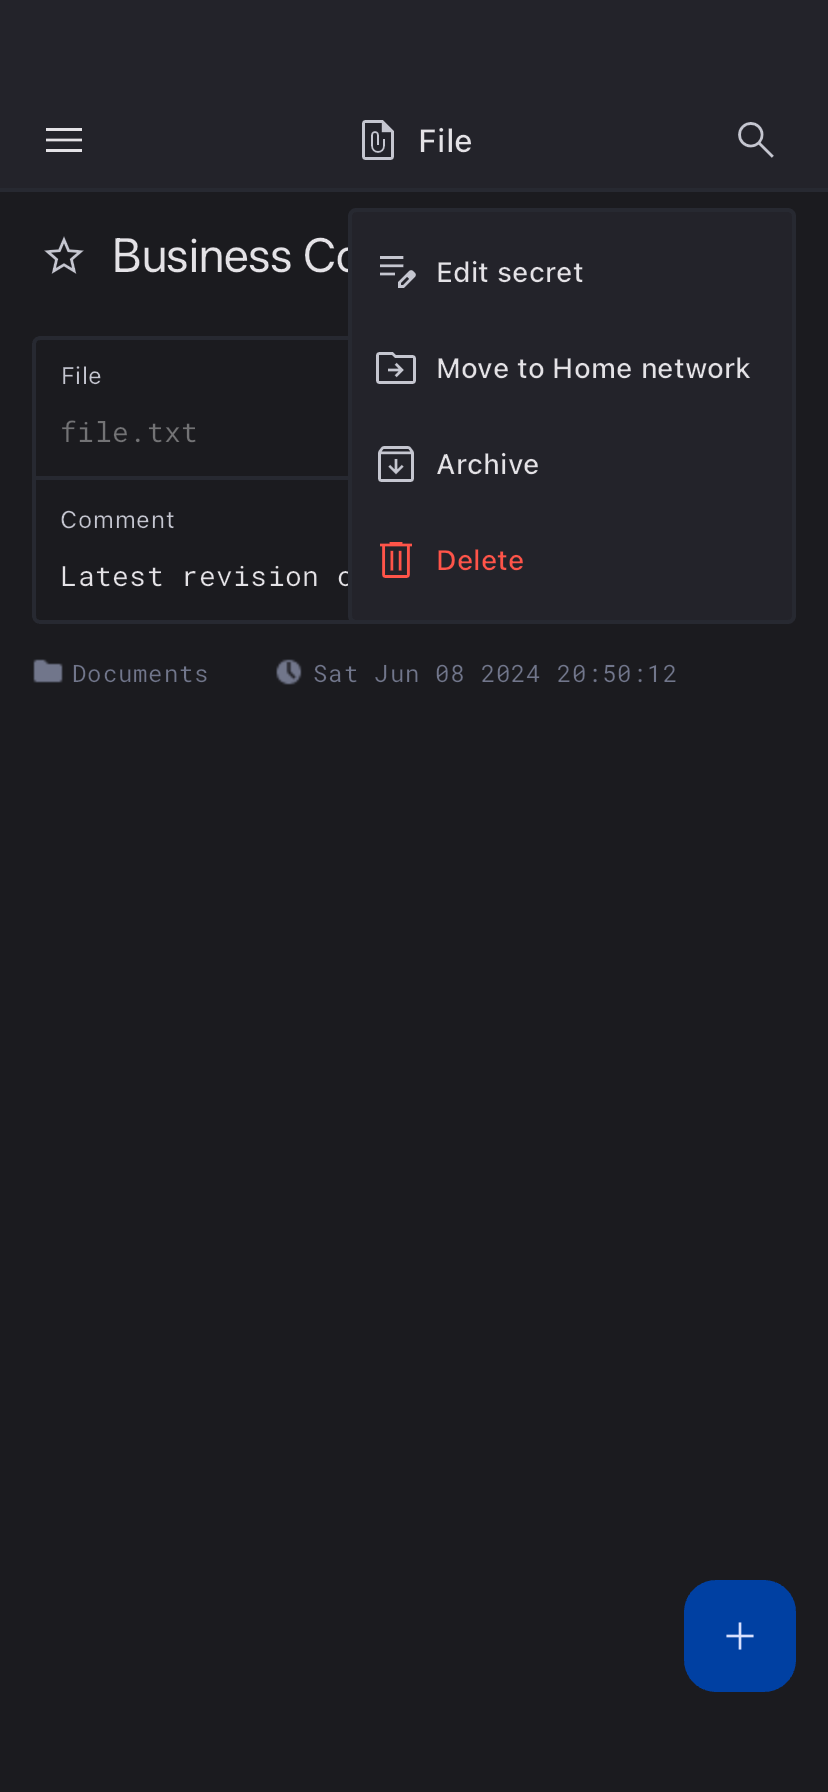The image size is (828, 1792).
Task: Click the Latest revision comment field
Action: pyautogui.click(x=192, y=551)
